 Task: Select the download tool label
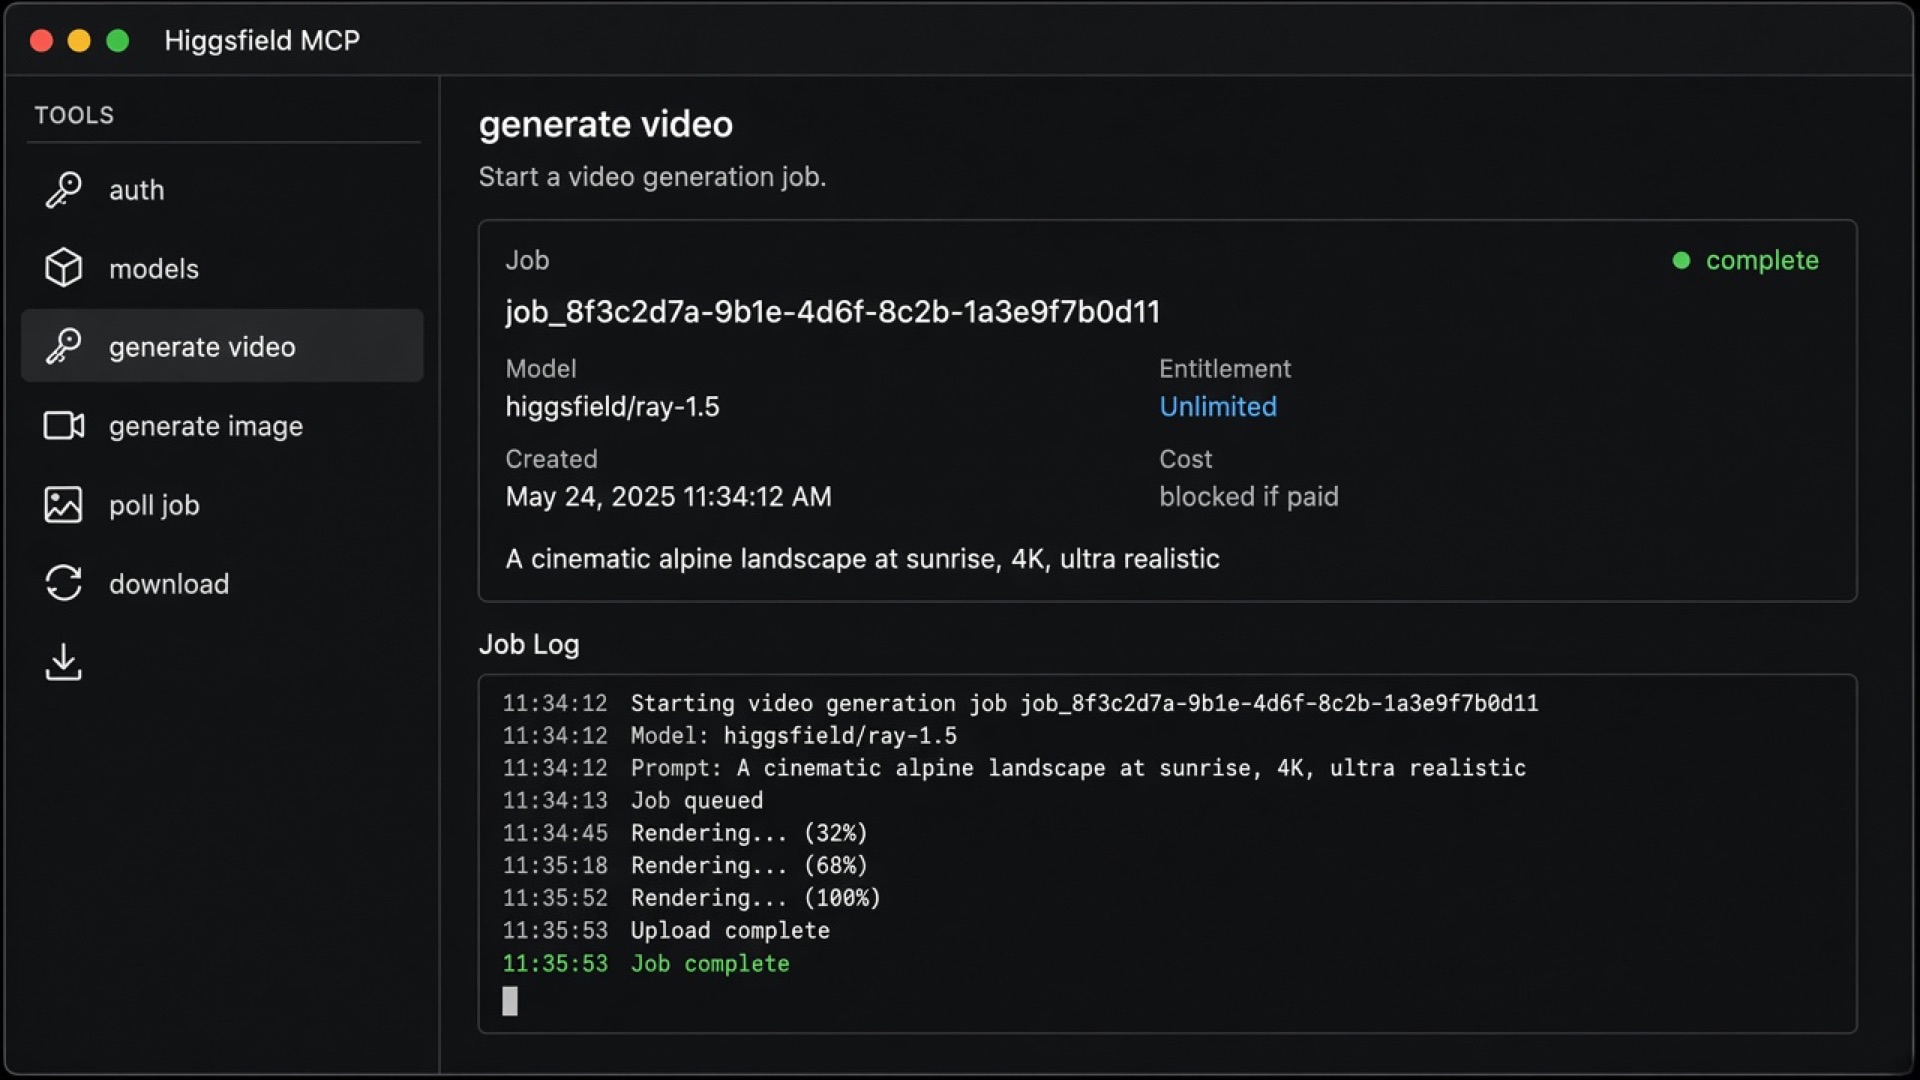pyautogui.click(x=169, y=584)
